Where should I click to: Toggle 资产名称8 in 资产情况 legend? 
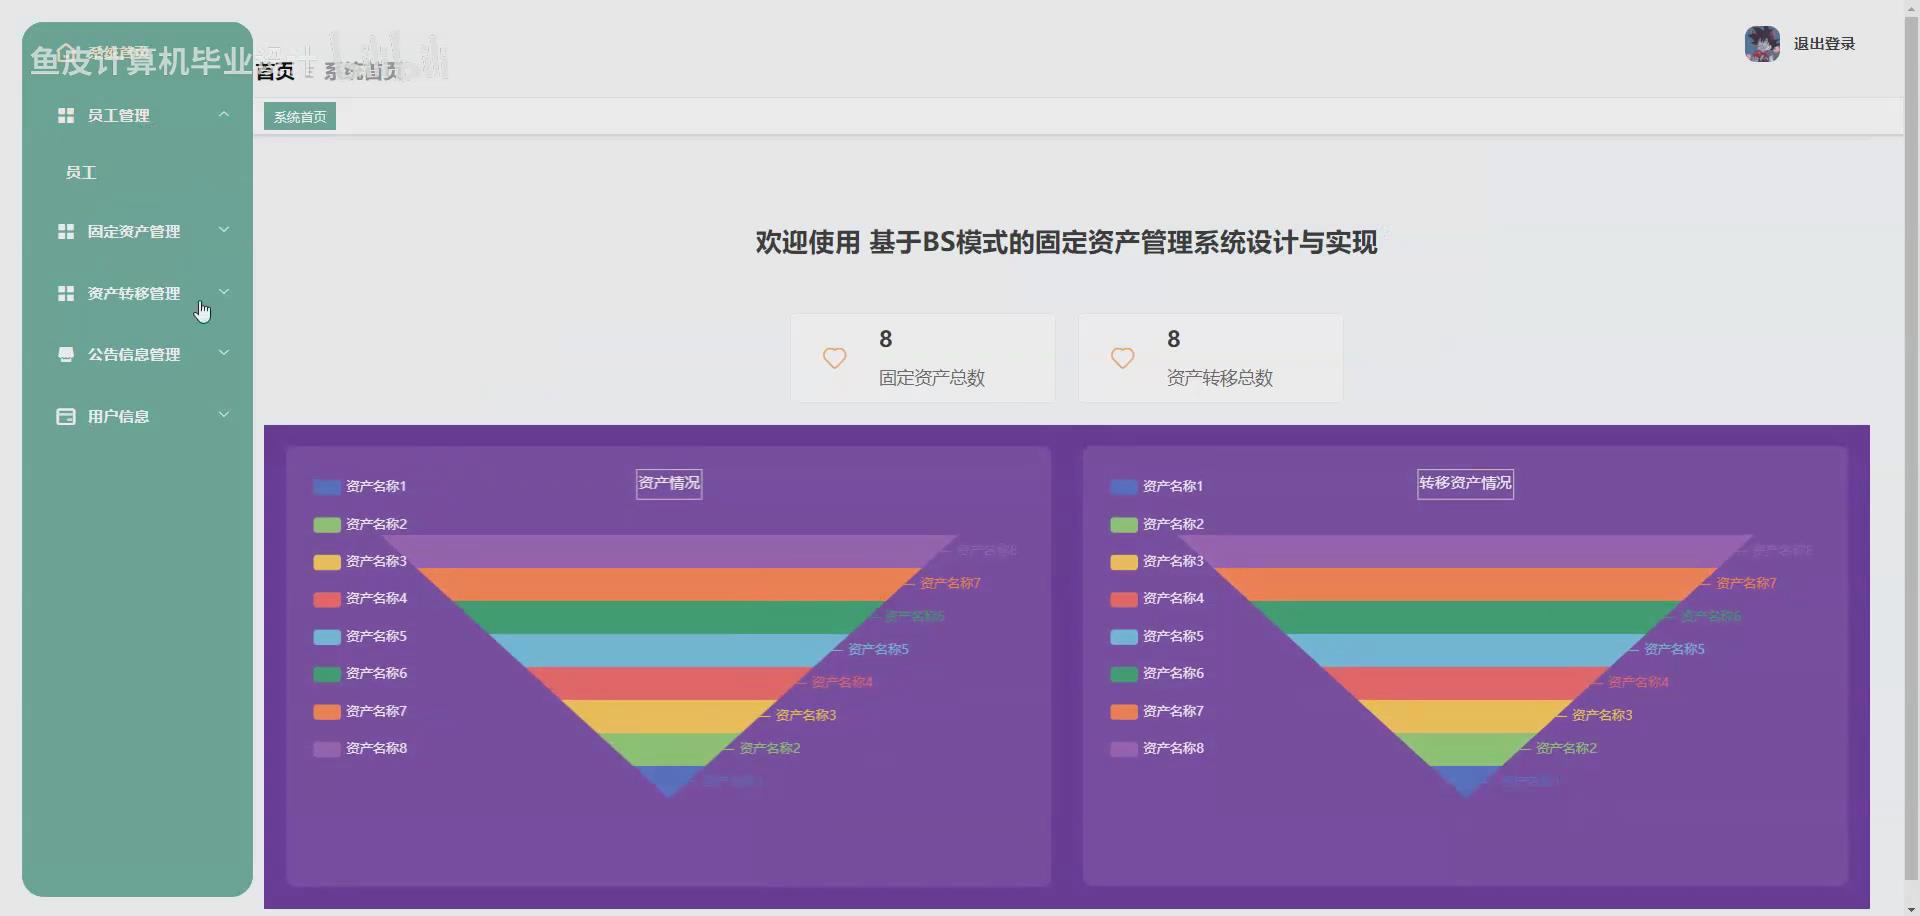(x=360, y=749)
